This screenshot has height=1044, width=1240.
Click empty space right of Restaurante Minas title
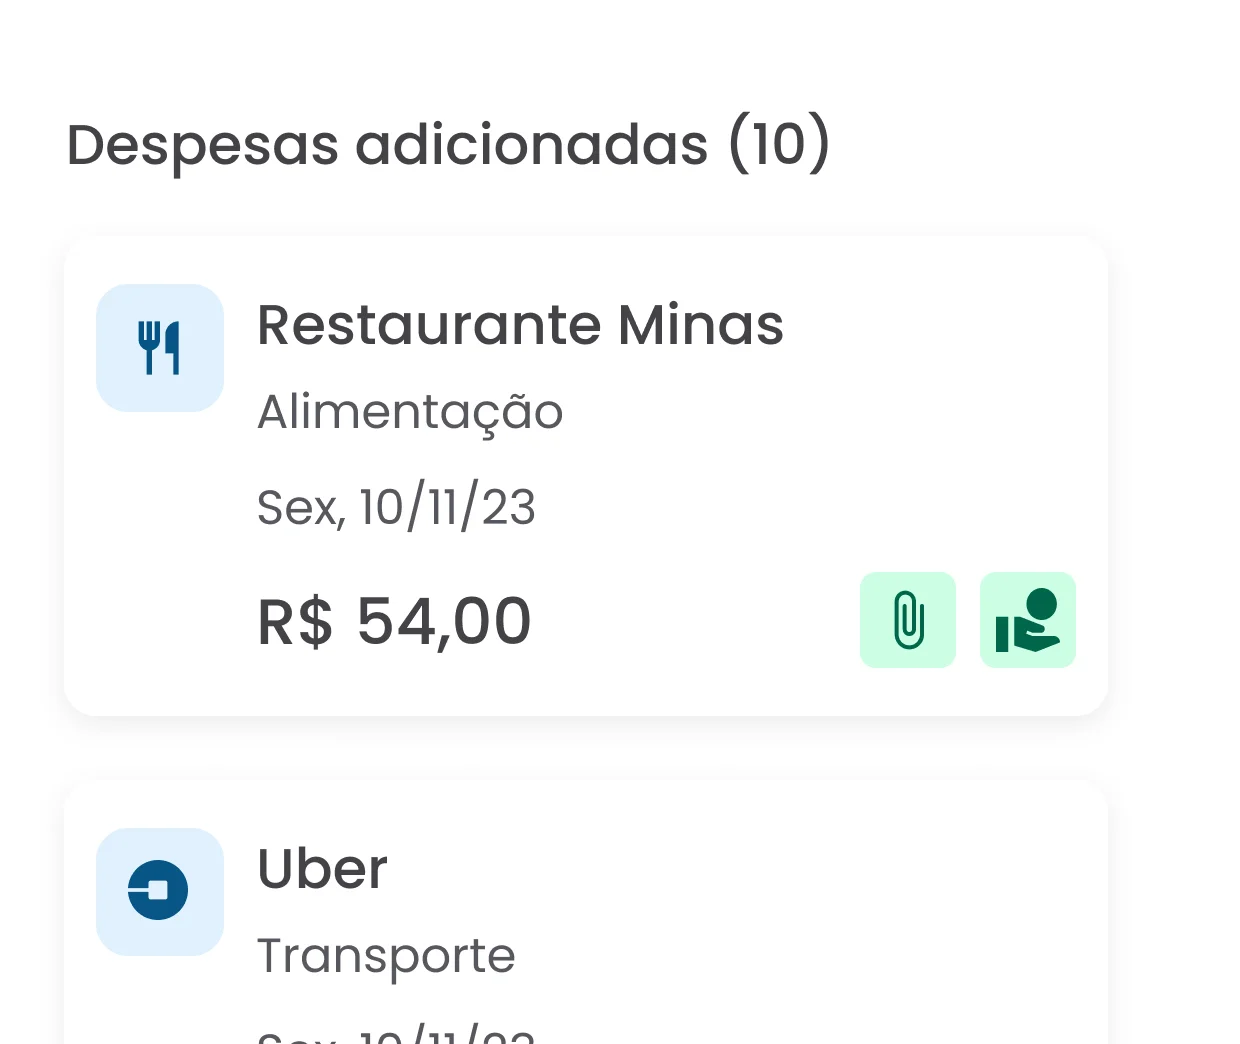(x=940, y=325)
